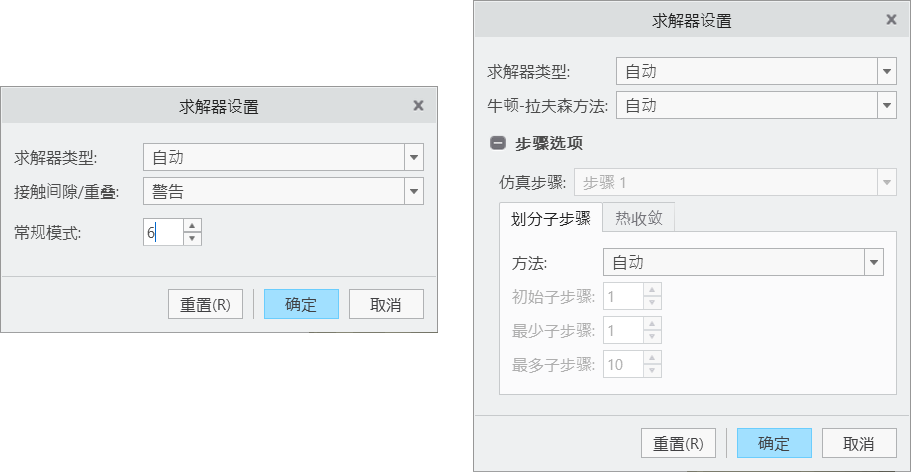Open 求解器类型 dropdown above 牛顿-拉夫森方法
The image size is (911, 472).
coord(886,71)
